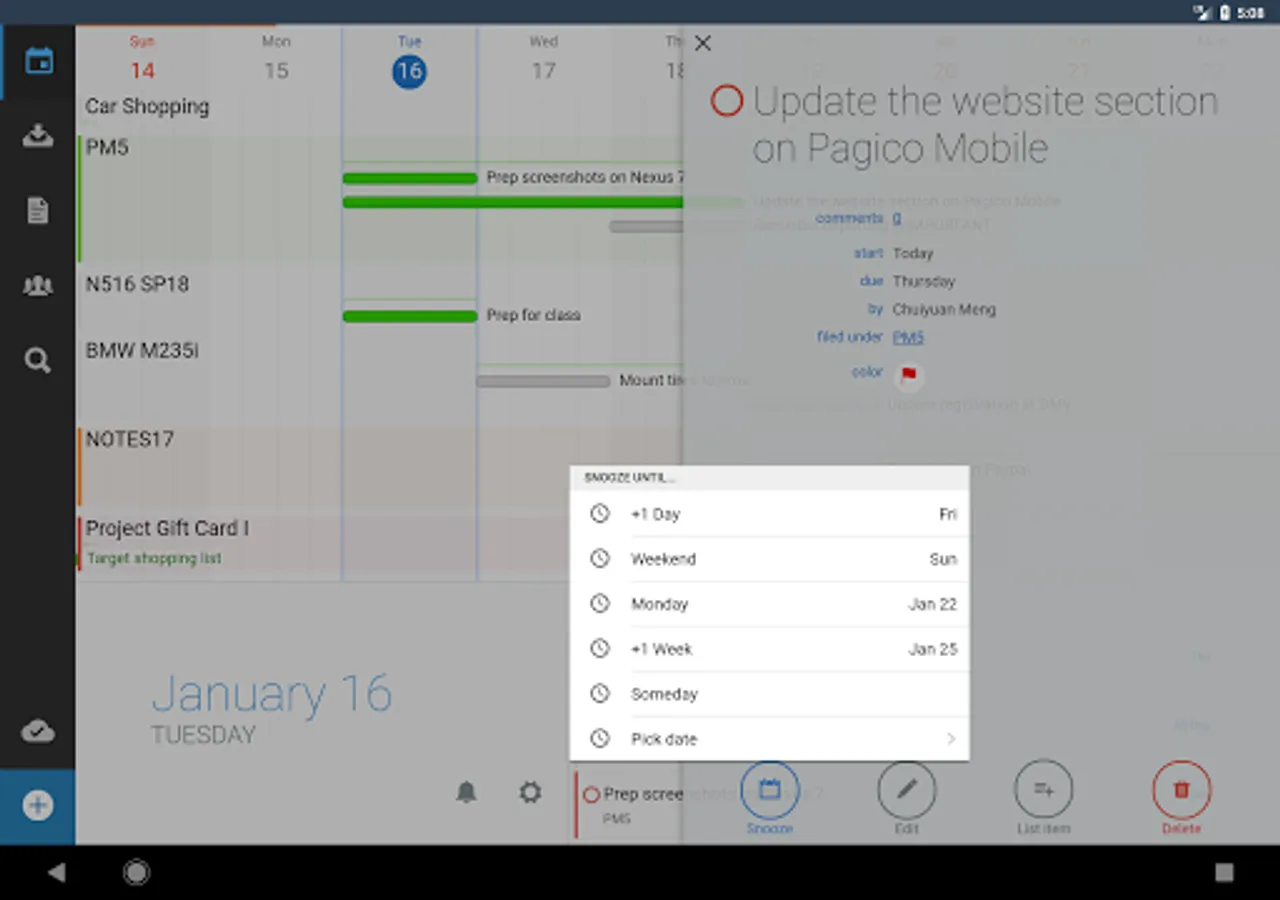The image size is (1280, 900).
Task: Open notifications bell icon
Action: click(466, 793)
